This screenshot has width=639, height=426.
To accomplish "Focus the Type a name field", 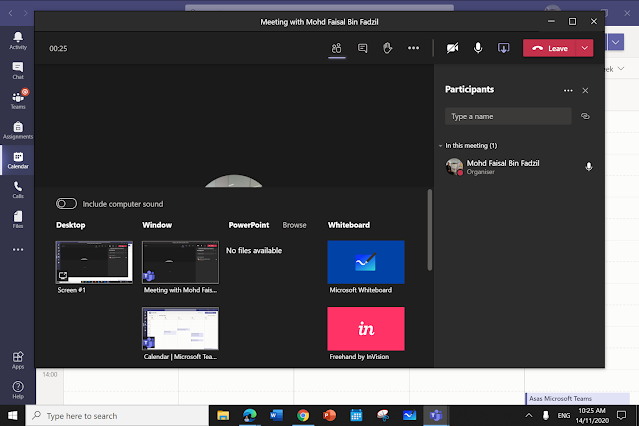I will (x=508, y=116).
